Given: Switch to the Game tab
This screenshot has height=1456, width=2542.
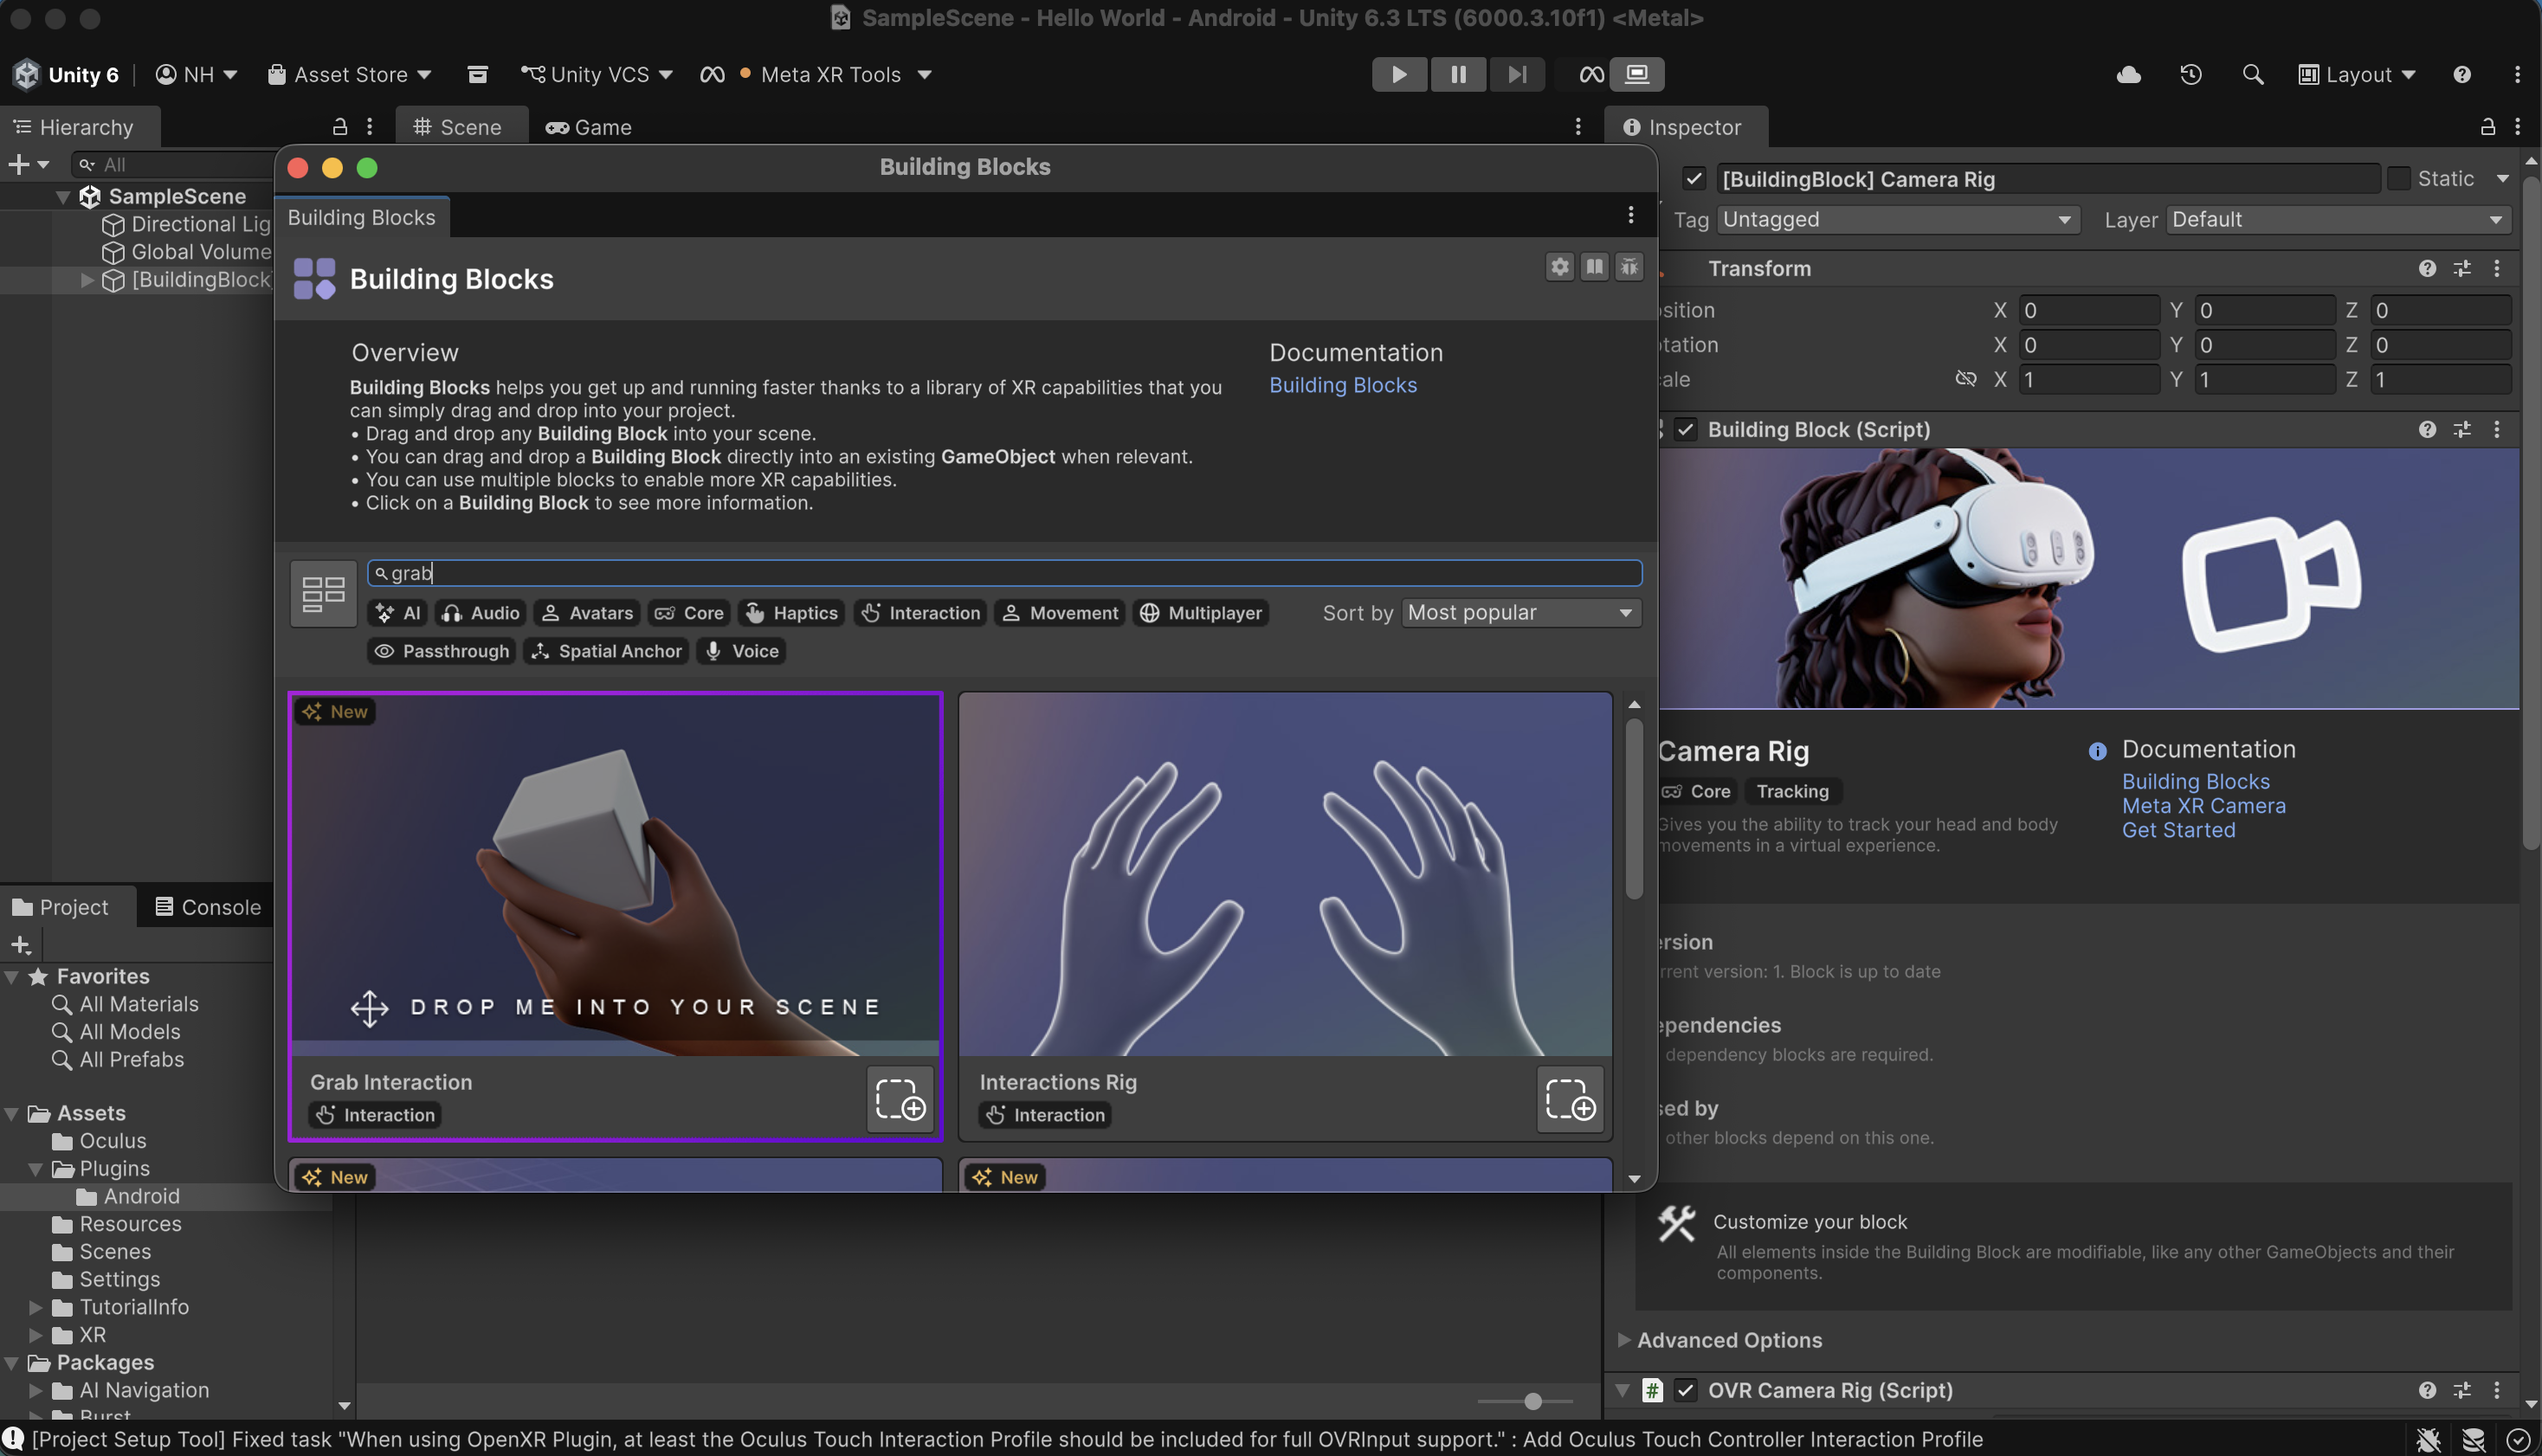Looking at the screenshot, I should click(x=589, y=127).
